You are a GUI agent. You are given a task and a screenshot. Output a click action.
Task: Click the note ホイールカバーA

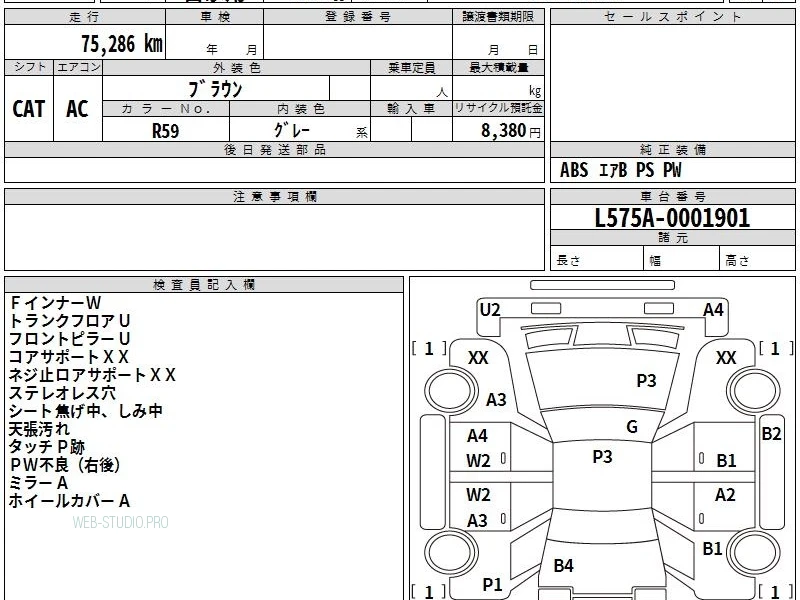click(69, 501)
